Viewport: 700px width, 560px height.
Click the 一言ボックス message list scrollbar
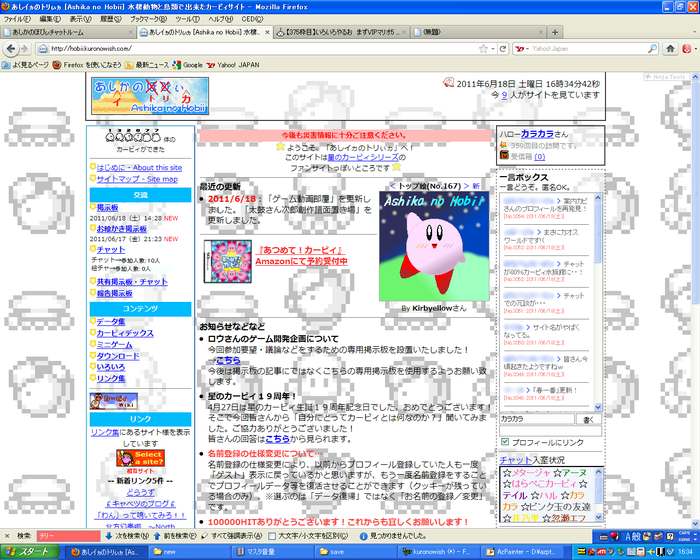coord(598,301)
